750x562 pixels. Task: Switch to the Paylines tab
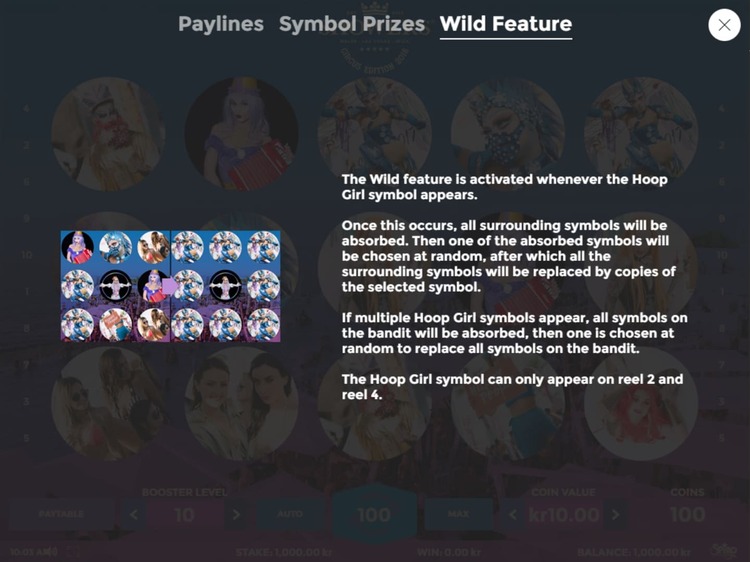click(221, 24)
